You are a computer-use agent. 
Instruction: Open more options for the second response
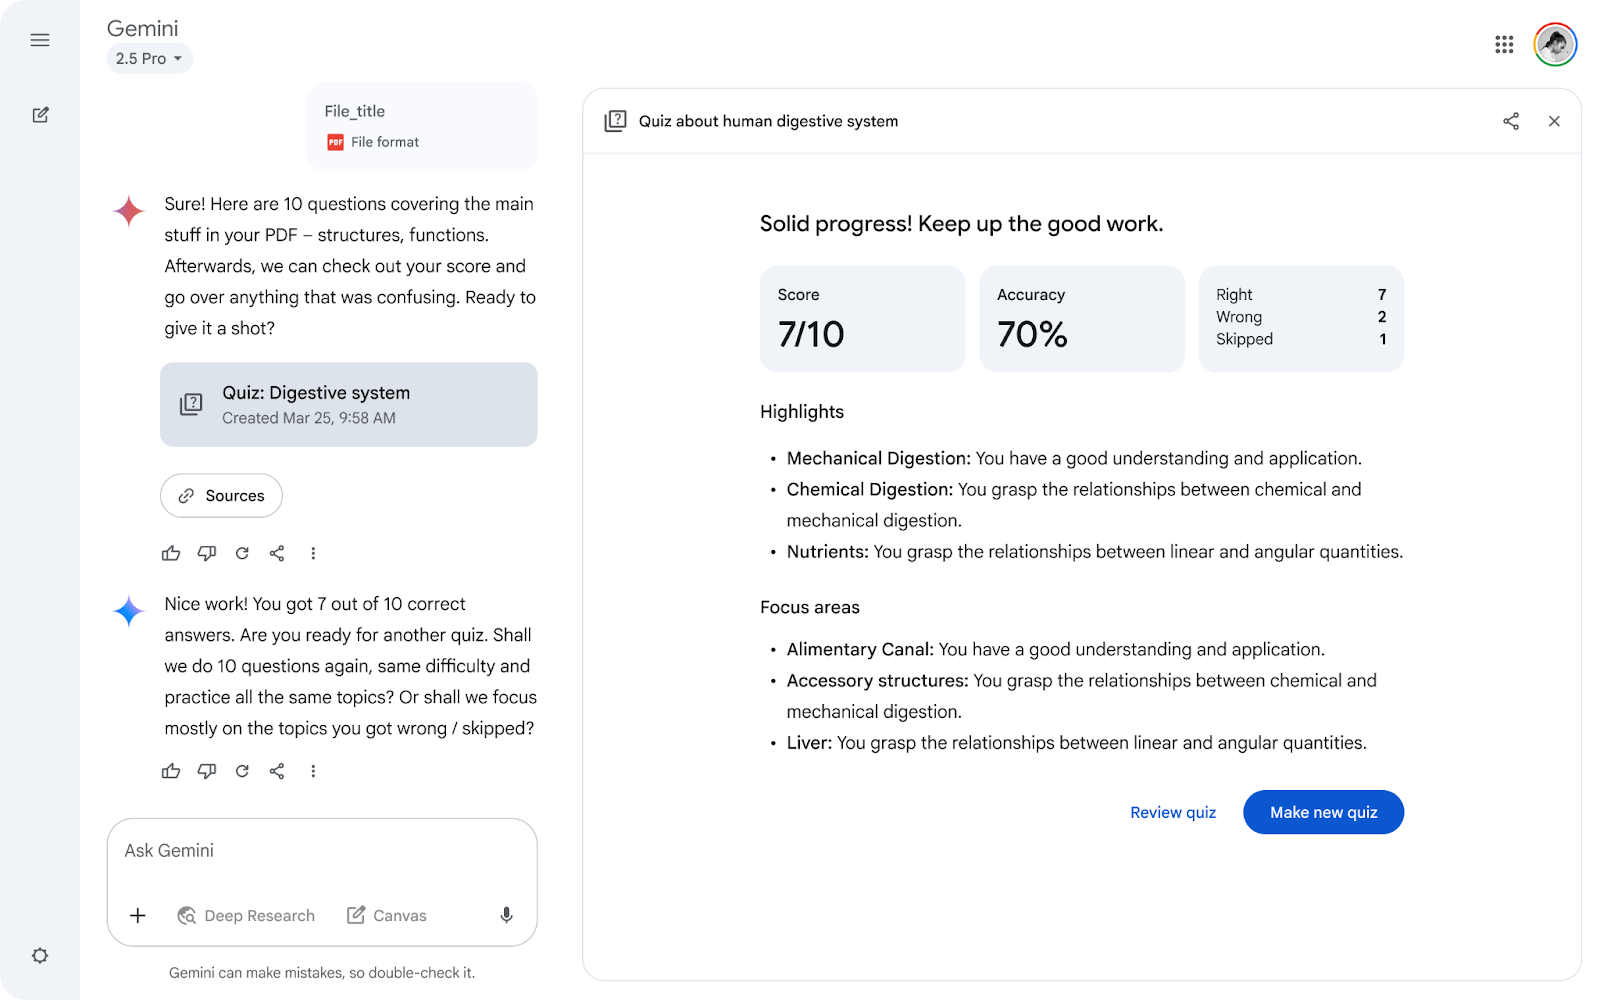[x=313, y=771]
